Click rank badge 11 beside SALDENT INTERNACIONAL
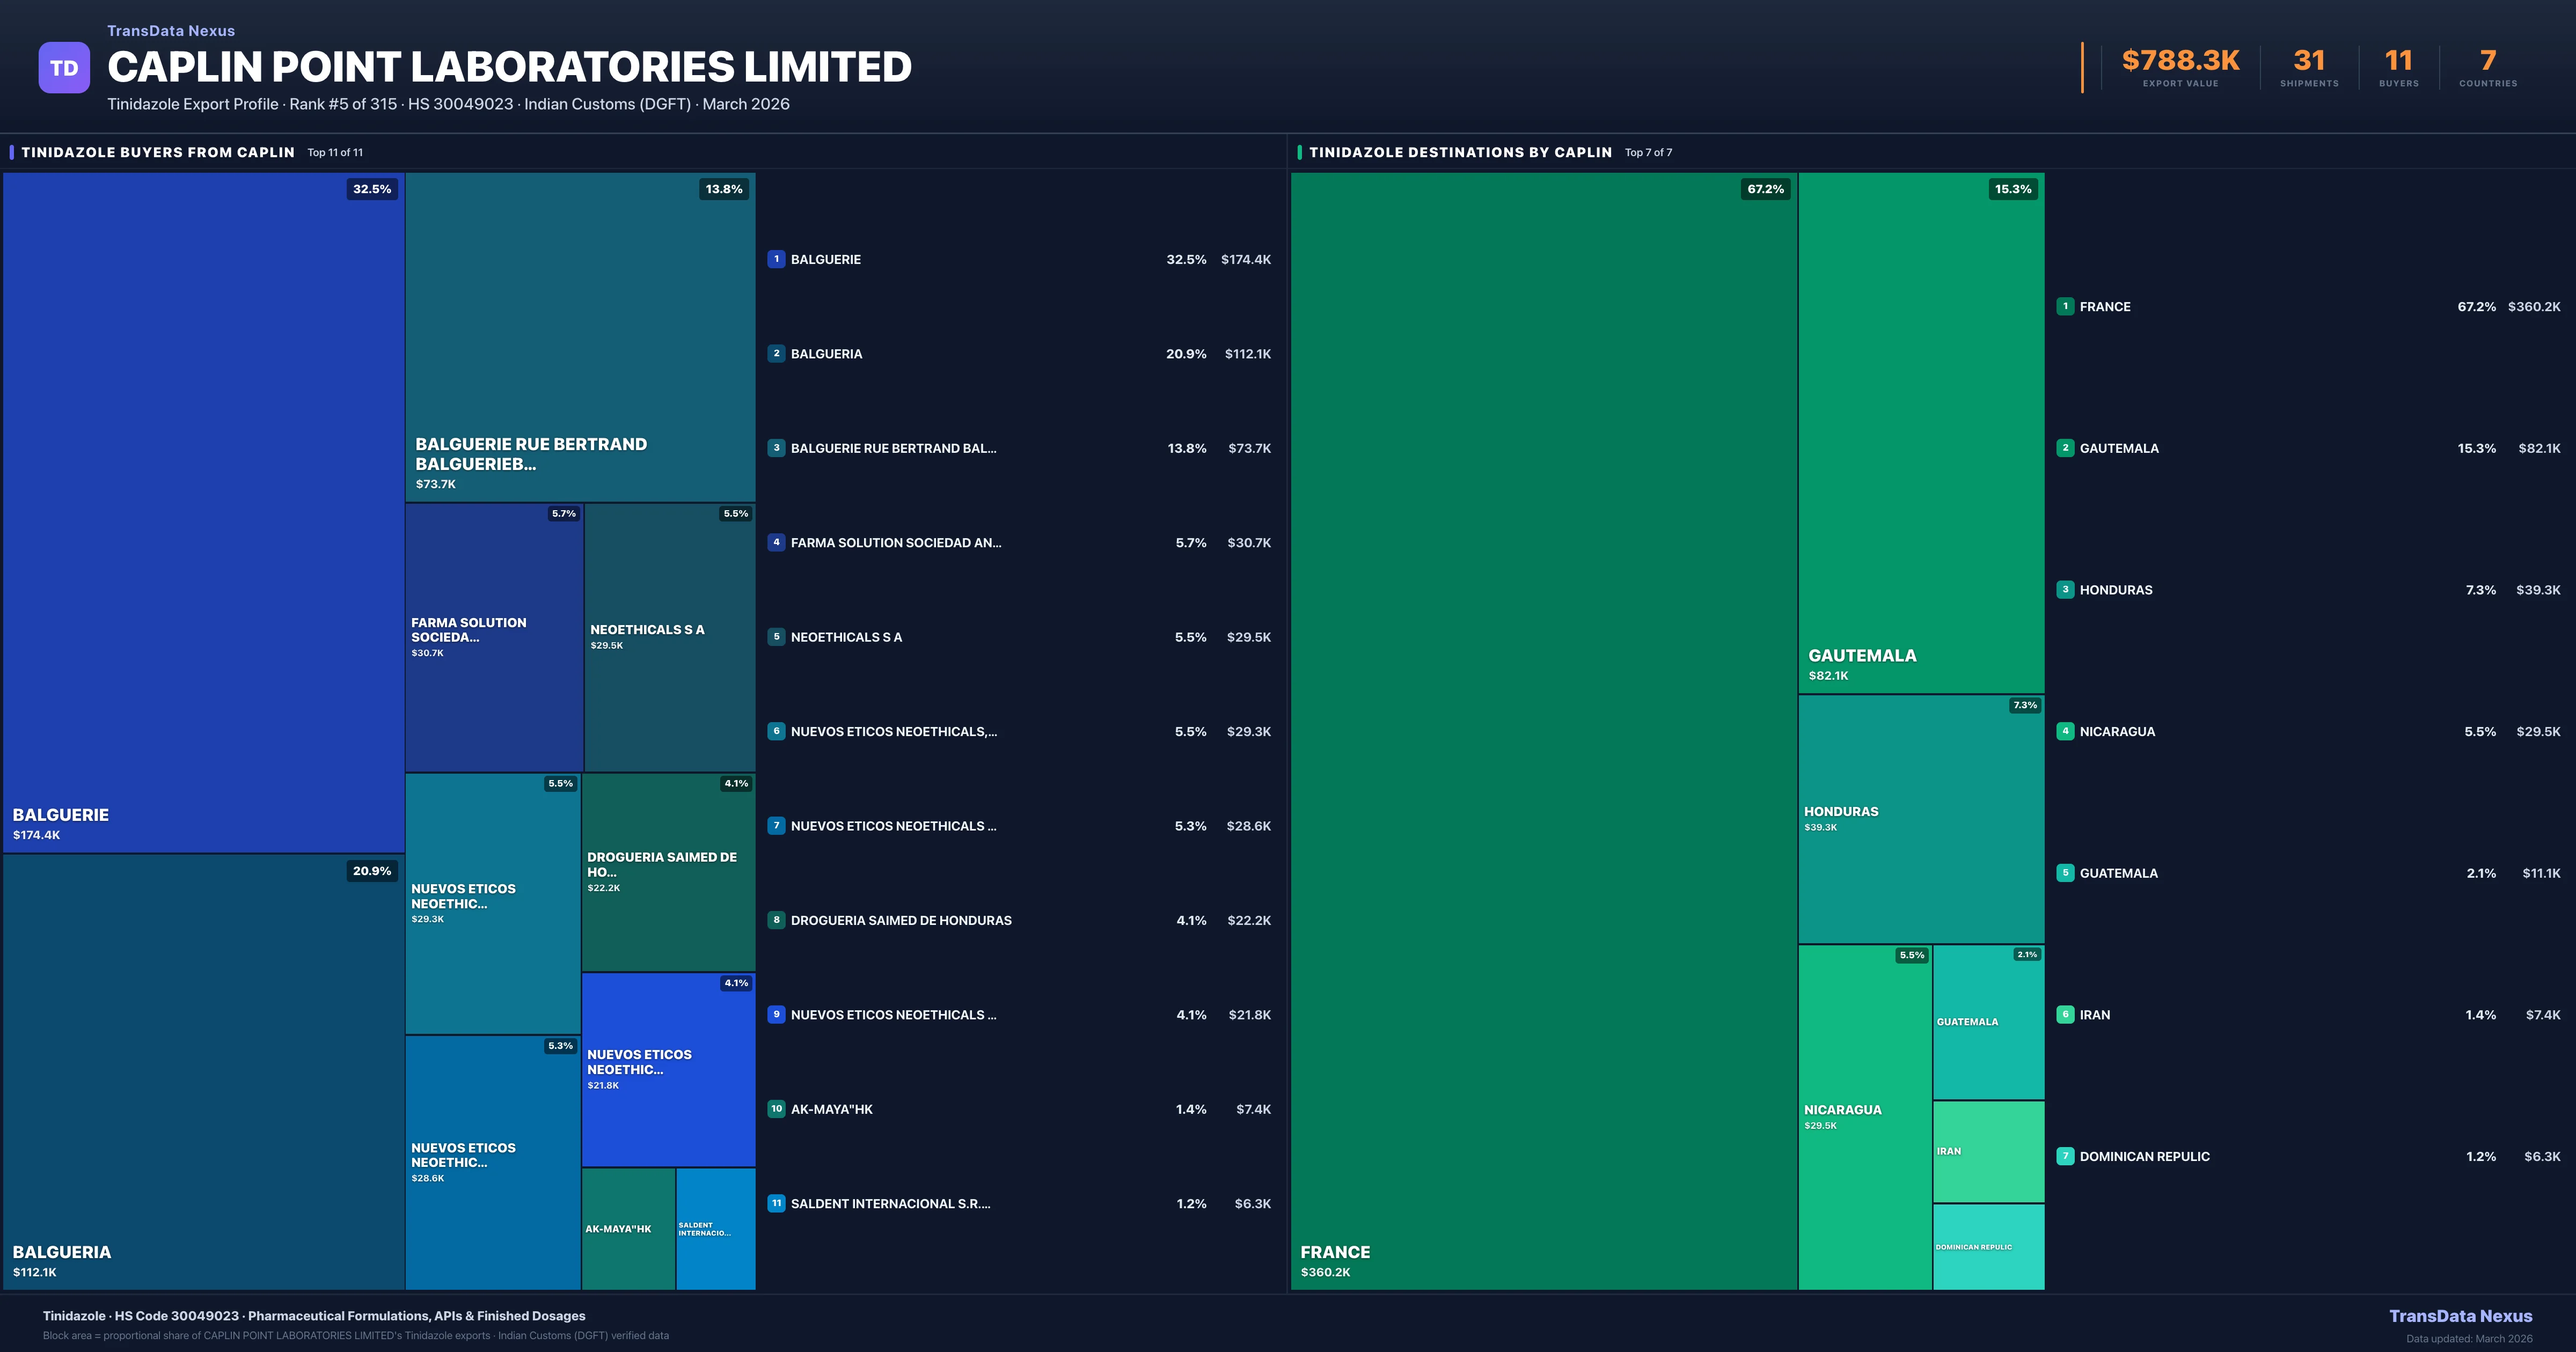2576x1352 pixels. [776, 1203]
